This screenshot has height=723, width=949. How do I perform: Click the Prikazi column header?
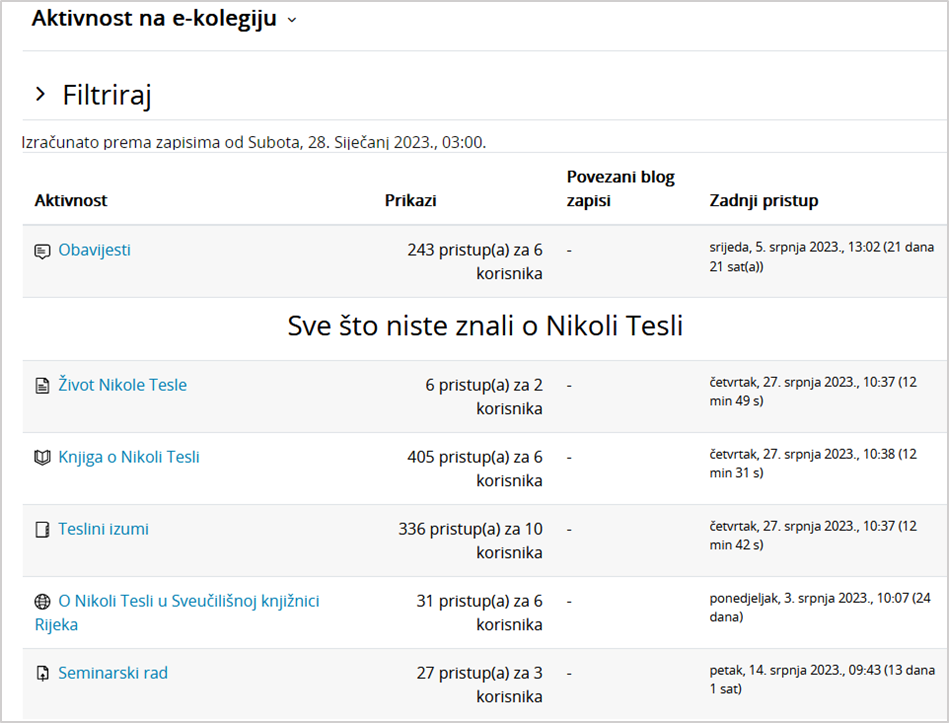[410, 200]
